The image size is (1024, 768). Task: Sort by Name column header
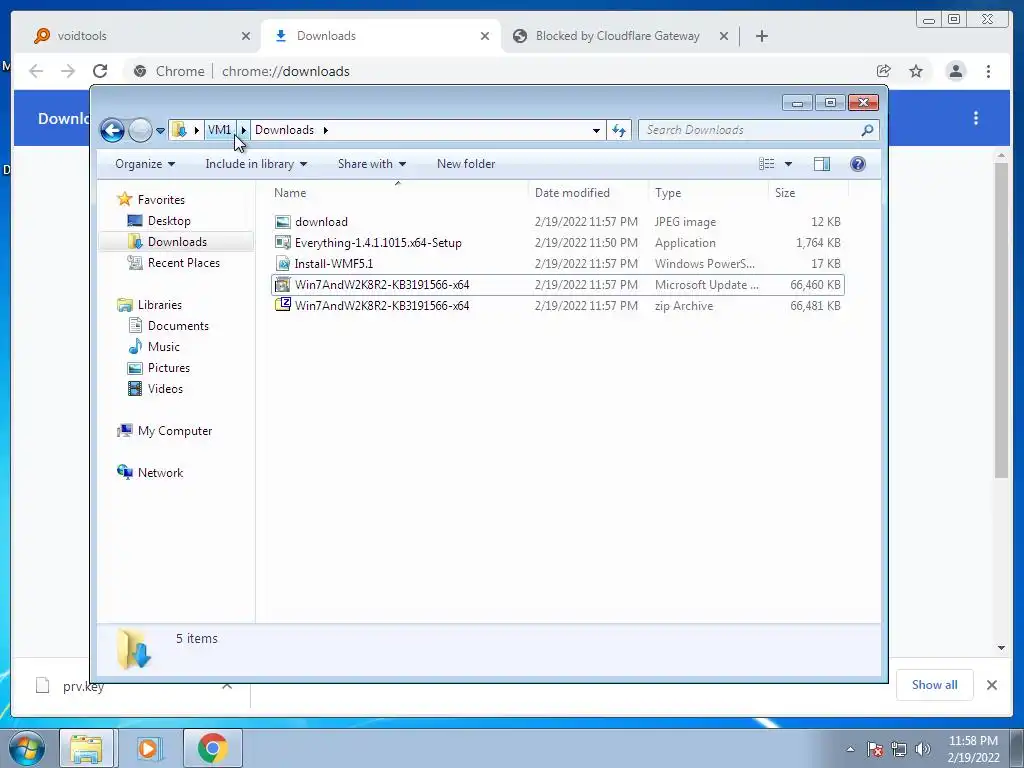point(398,193)
